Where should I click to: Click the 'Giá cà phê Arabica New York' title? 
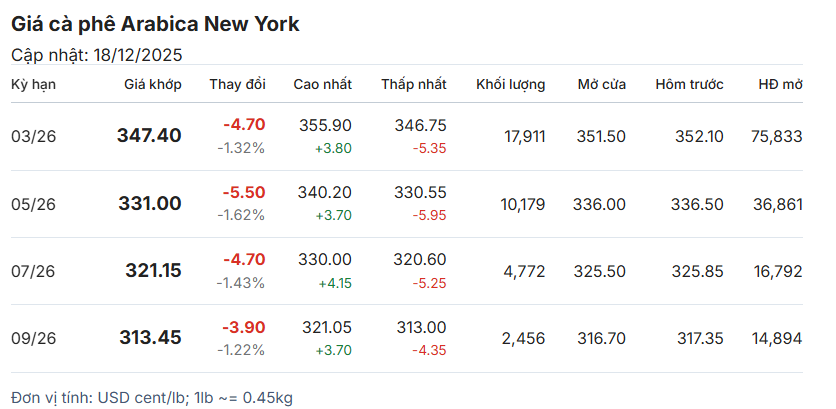click(155, 24)
